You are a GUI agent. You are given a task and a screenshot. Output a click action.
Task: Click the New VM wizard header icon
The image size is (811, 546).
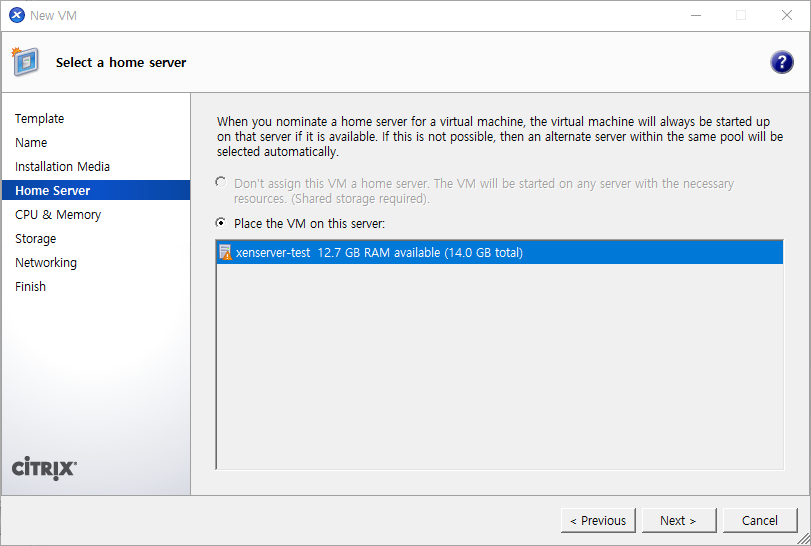pos(25,62)
